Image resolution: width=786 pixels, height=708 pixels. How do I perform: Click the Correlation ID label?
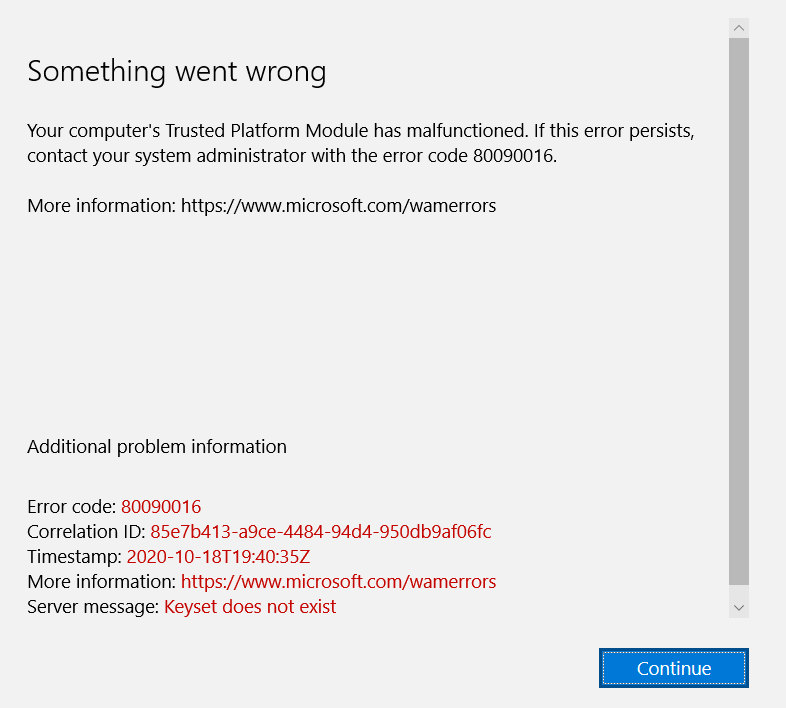pyautogui.click(x=86, y=532)
